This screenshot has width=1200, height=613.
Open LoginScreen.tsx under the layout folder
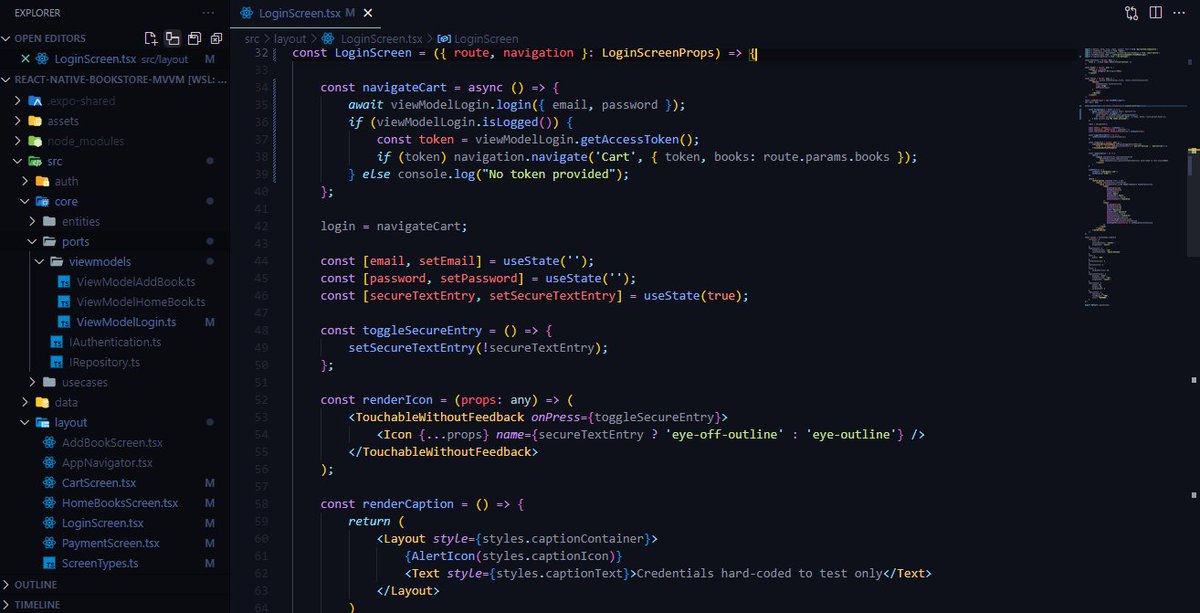[102, 523]
